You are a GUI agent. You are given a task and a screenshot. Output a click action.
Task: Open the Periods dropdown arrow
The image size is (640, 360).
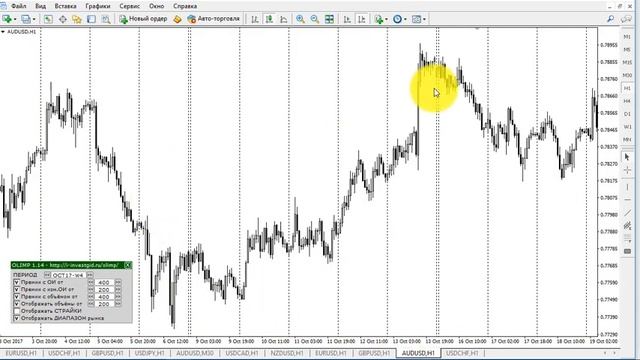pos(405,19)
